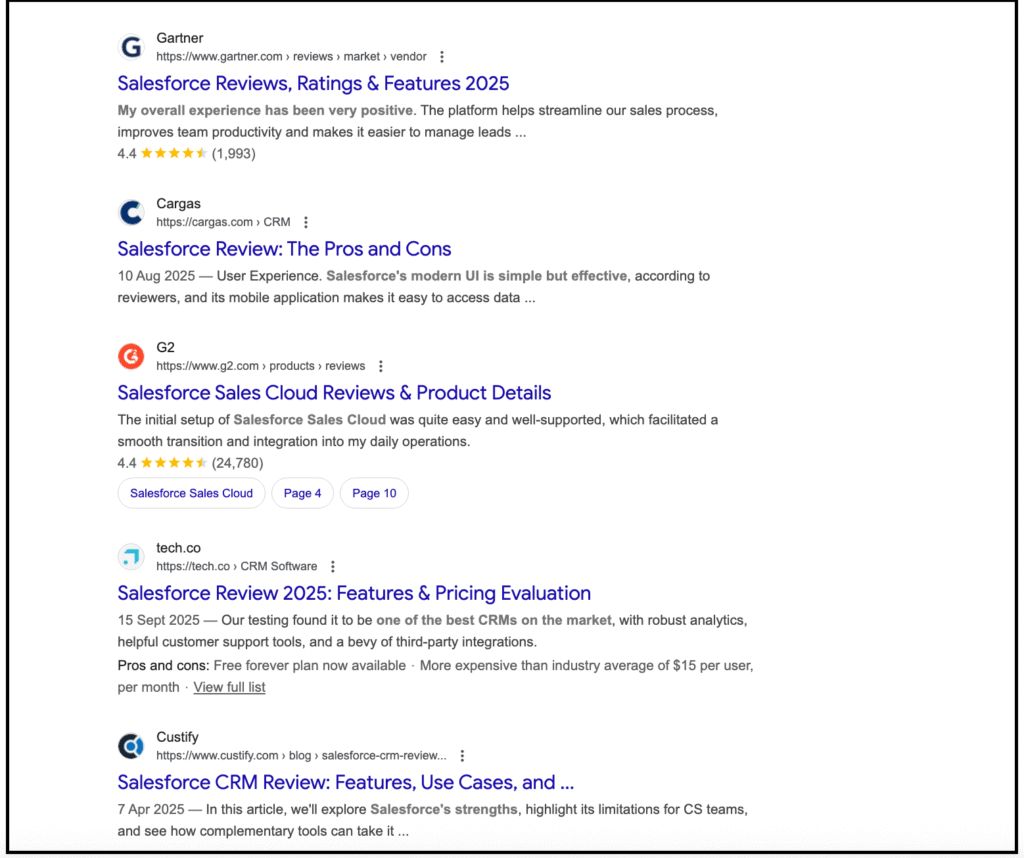Open the three-dot menu on the Custify result
This screenshot has width=1024, height=858.
tap(462, 756)
